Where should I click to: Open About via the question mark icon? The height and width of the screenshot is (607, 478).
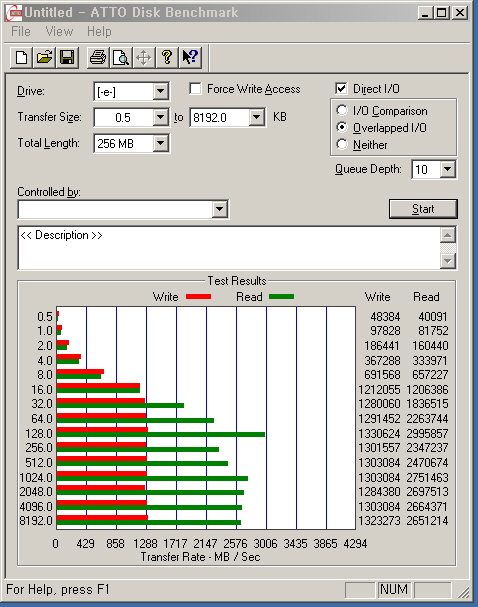(167, 58)
